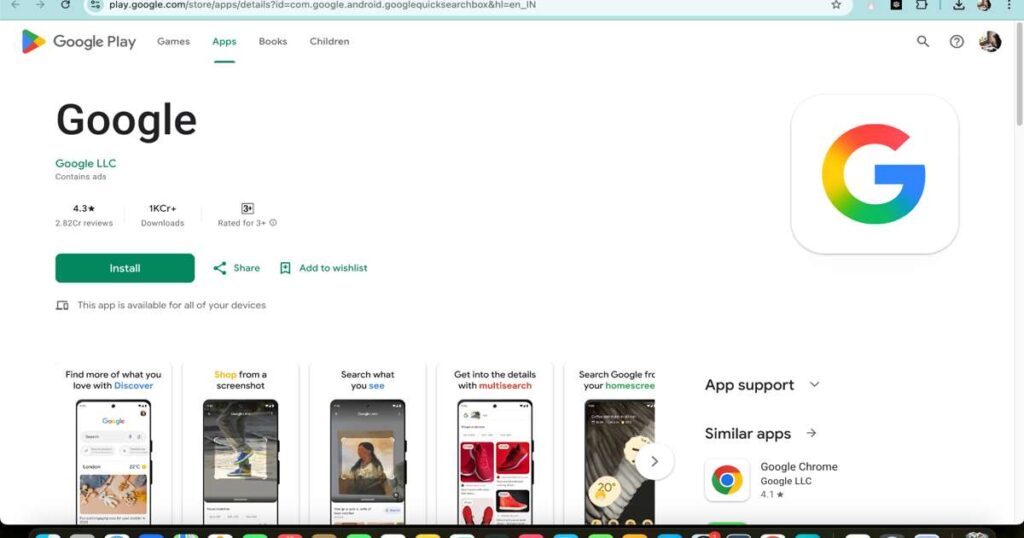Bookmark this page with the star icon
The image size is (1024, 538).
[x=836, y=5]
